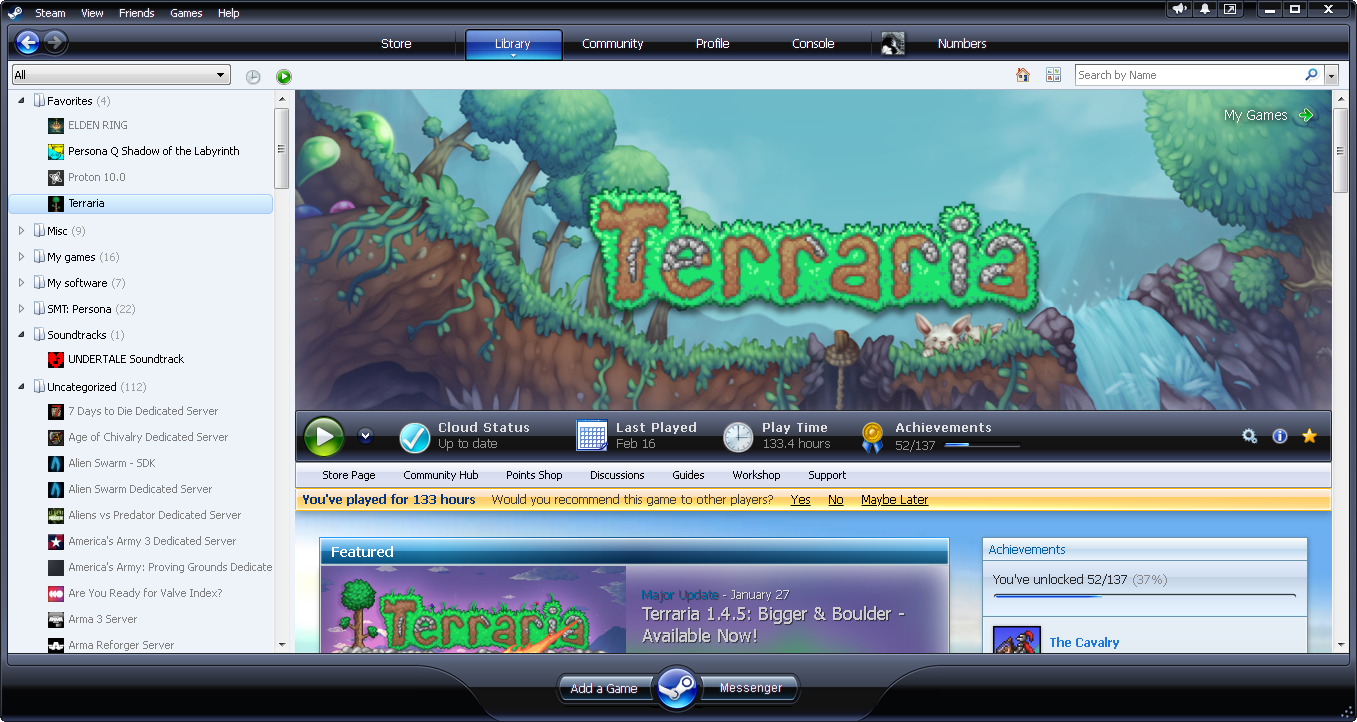
Task: Collapse the Uncategorized category
Action: pyautogui.click(x=21, y=387)
